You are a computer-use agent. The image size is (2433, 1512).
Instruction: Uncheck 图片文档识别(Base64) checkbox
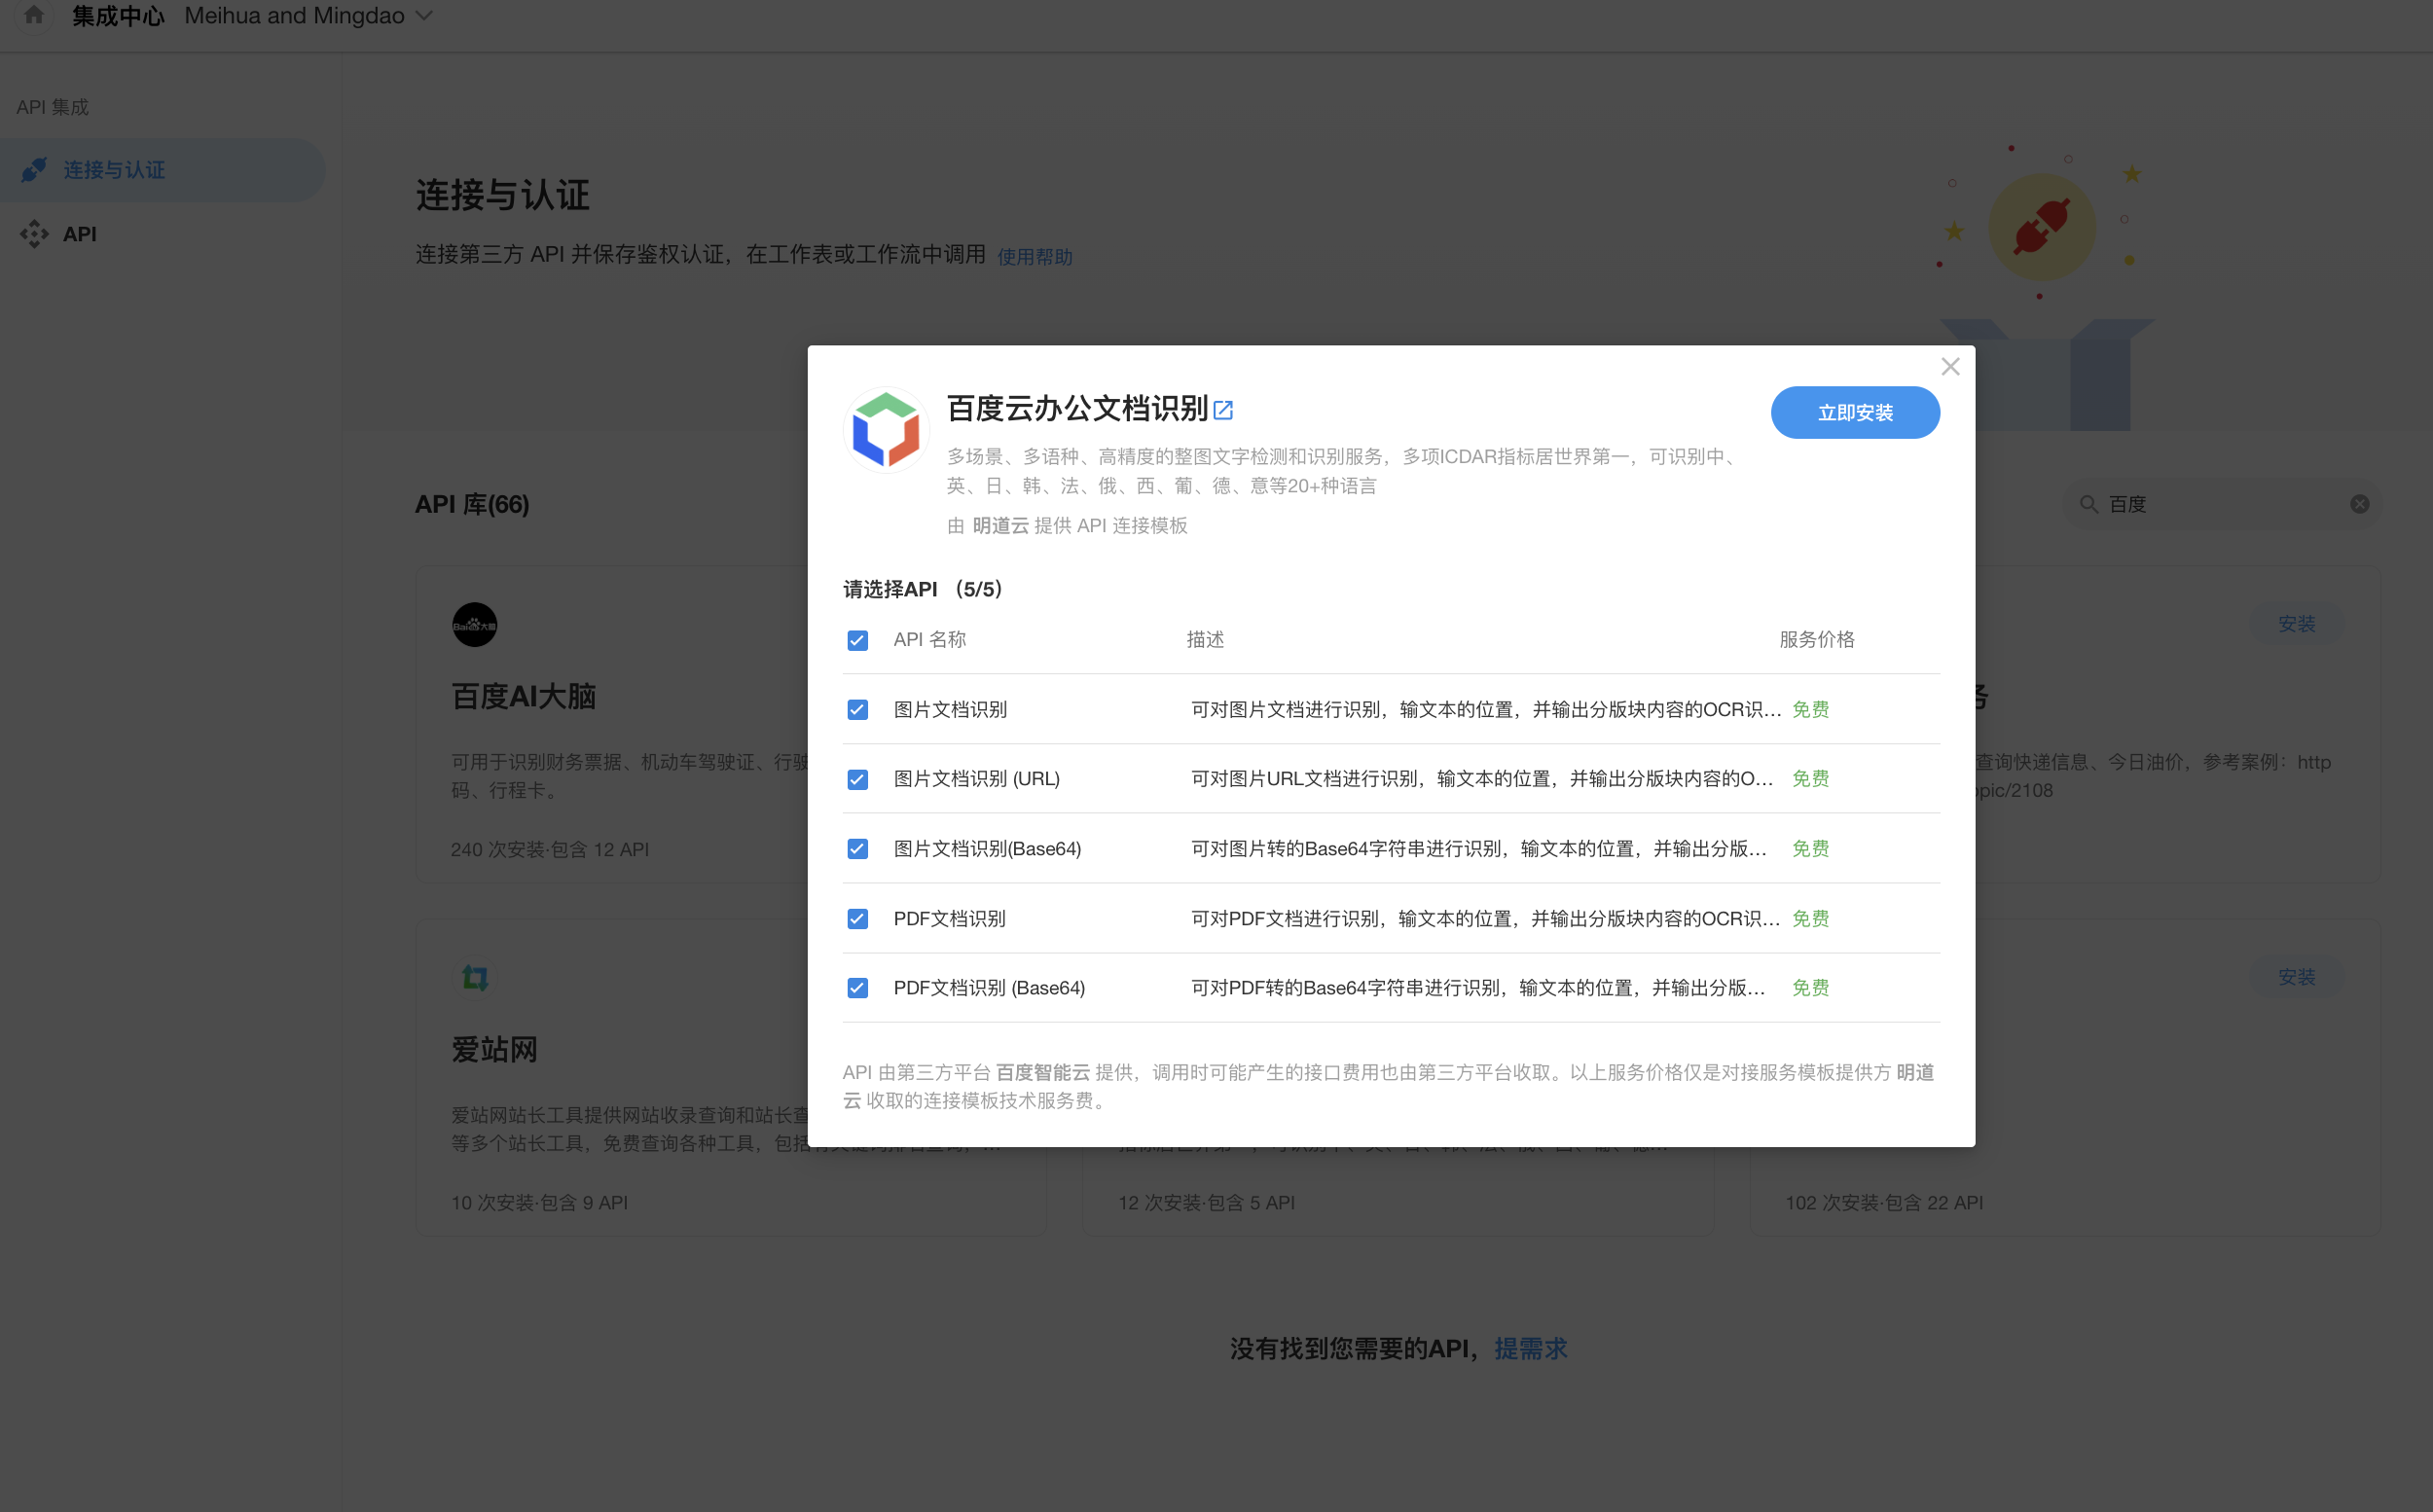[857, 849]
